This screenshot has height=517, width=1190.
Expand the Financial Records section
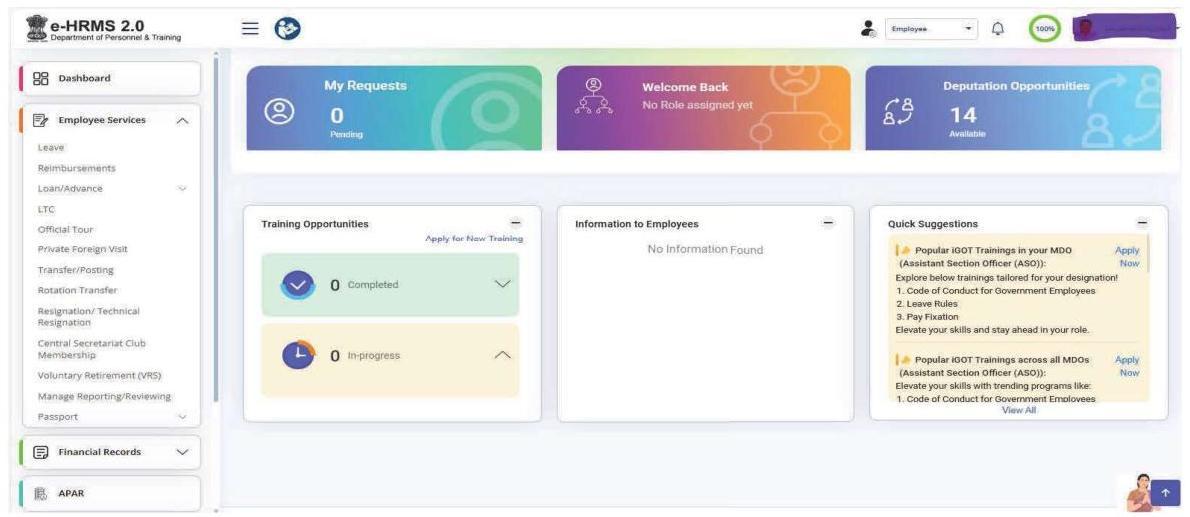(x=182, y=451)
